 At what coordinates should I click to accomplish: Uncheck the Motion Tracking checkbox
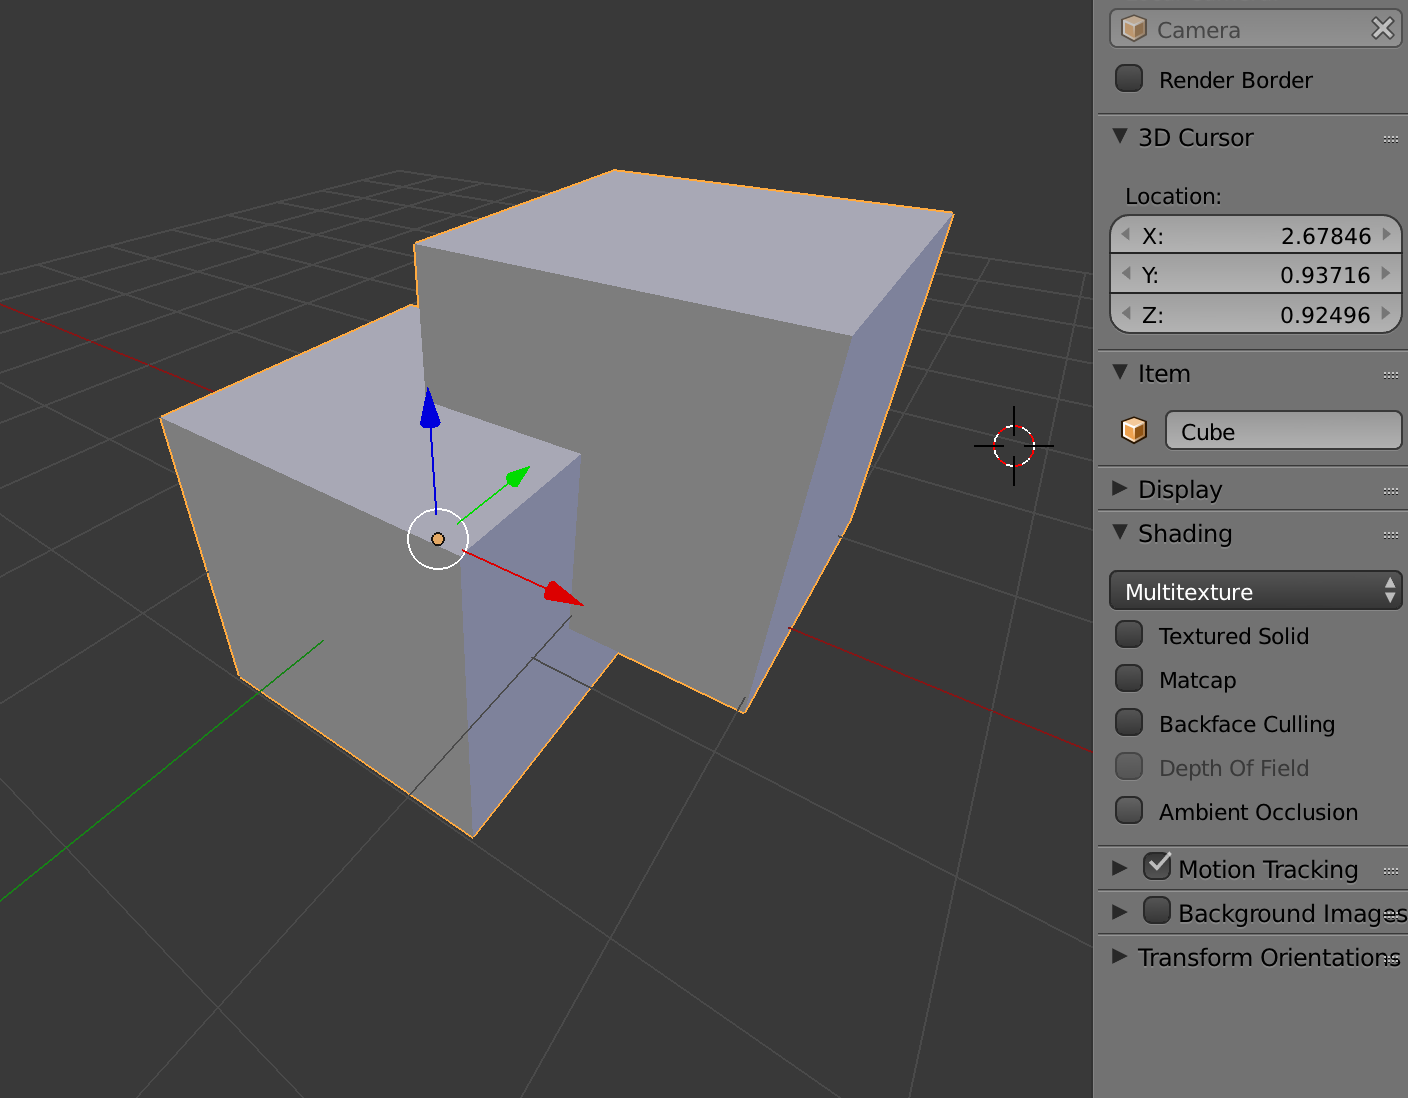1157,866
